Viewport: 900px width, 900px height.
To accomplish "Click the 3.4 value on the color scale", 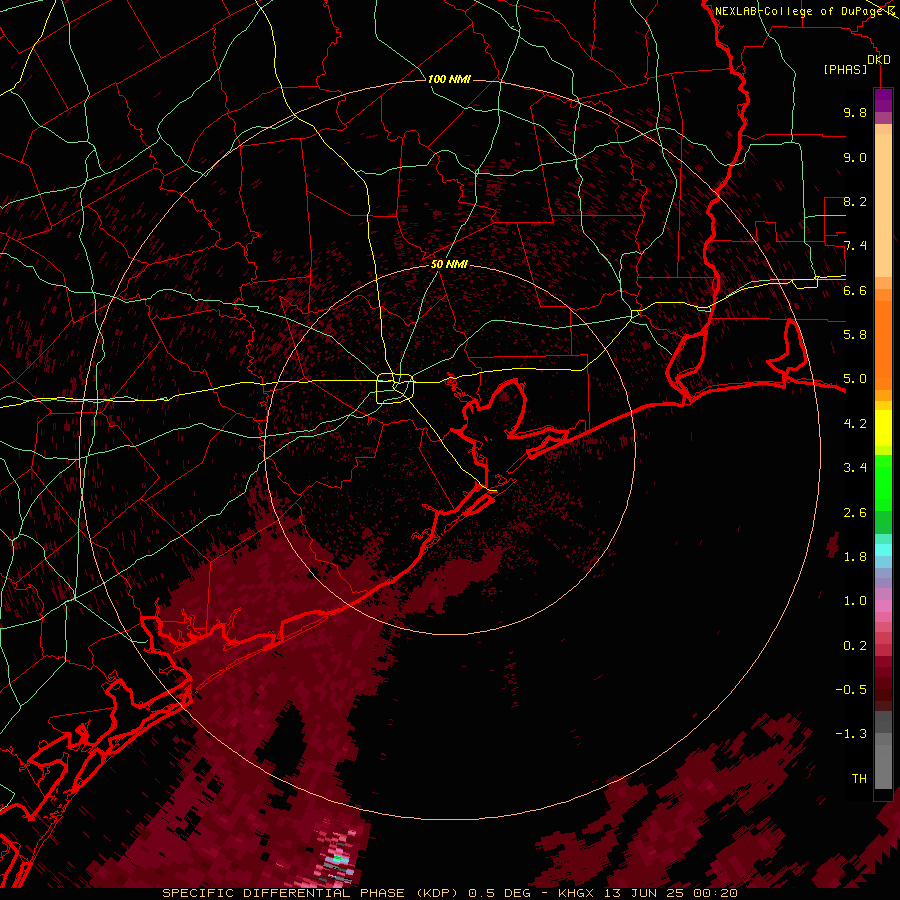I will tap(855, 468).
